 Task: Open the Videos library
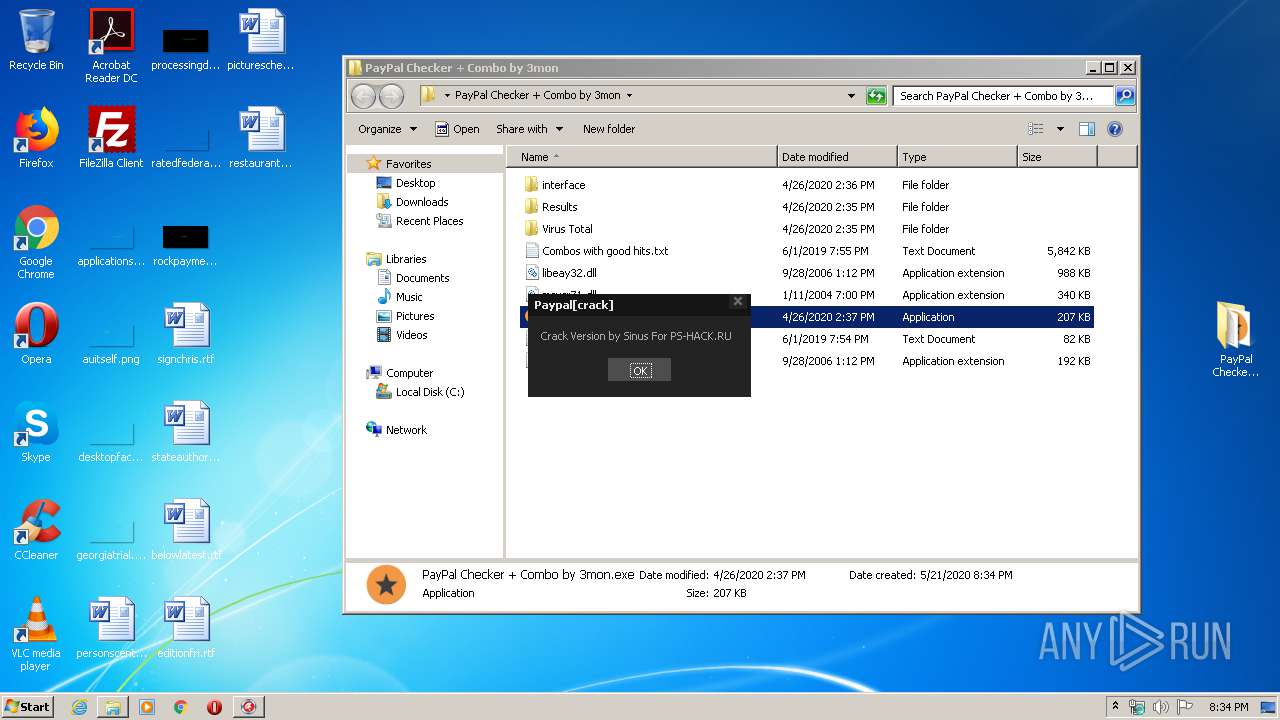point(411,335)
